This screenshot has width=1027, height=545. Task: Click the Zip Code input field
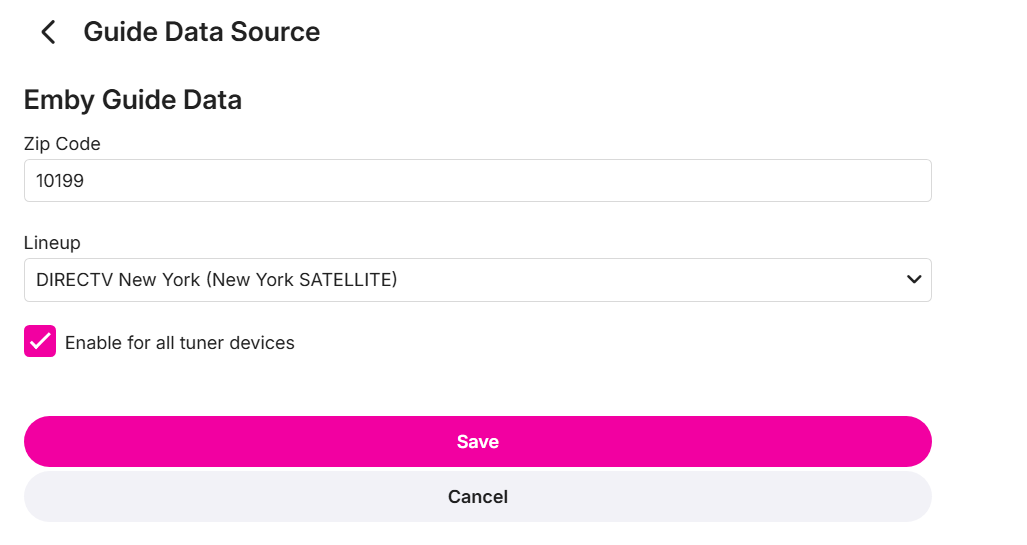tap(477, 181)
